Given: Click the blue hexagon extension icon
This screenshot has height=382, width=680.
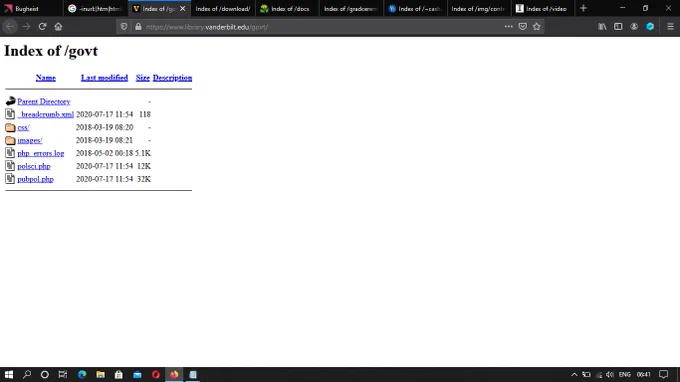Looking at the screenshot, I should pyautogui.click(x=650, y=26).
